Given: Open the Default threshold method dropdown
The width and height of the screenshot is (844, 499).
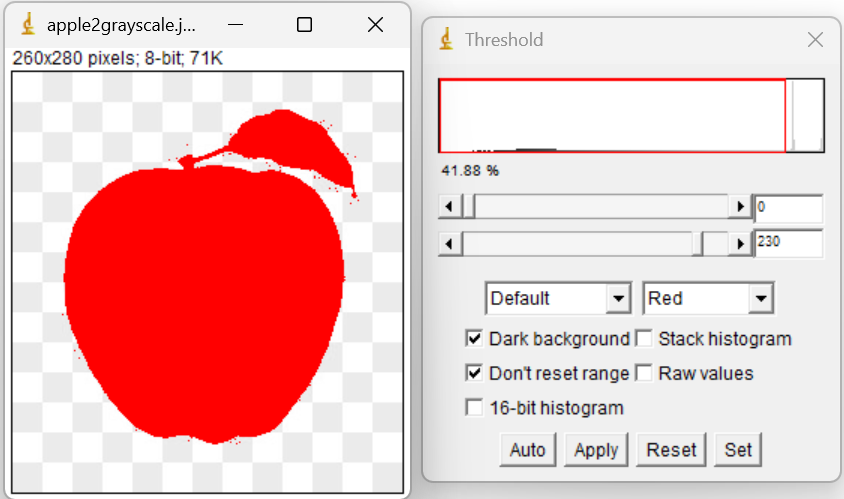Looking at the screenshot, I should [x=558, y=298].
